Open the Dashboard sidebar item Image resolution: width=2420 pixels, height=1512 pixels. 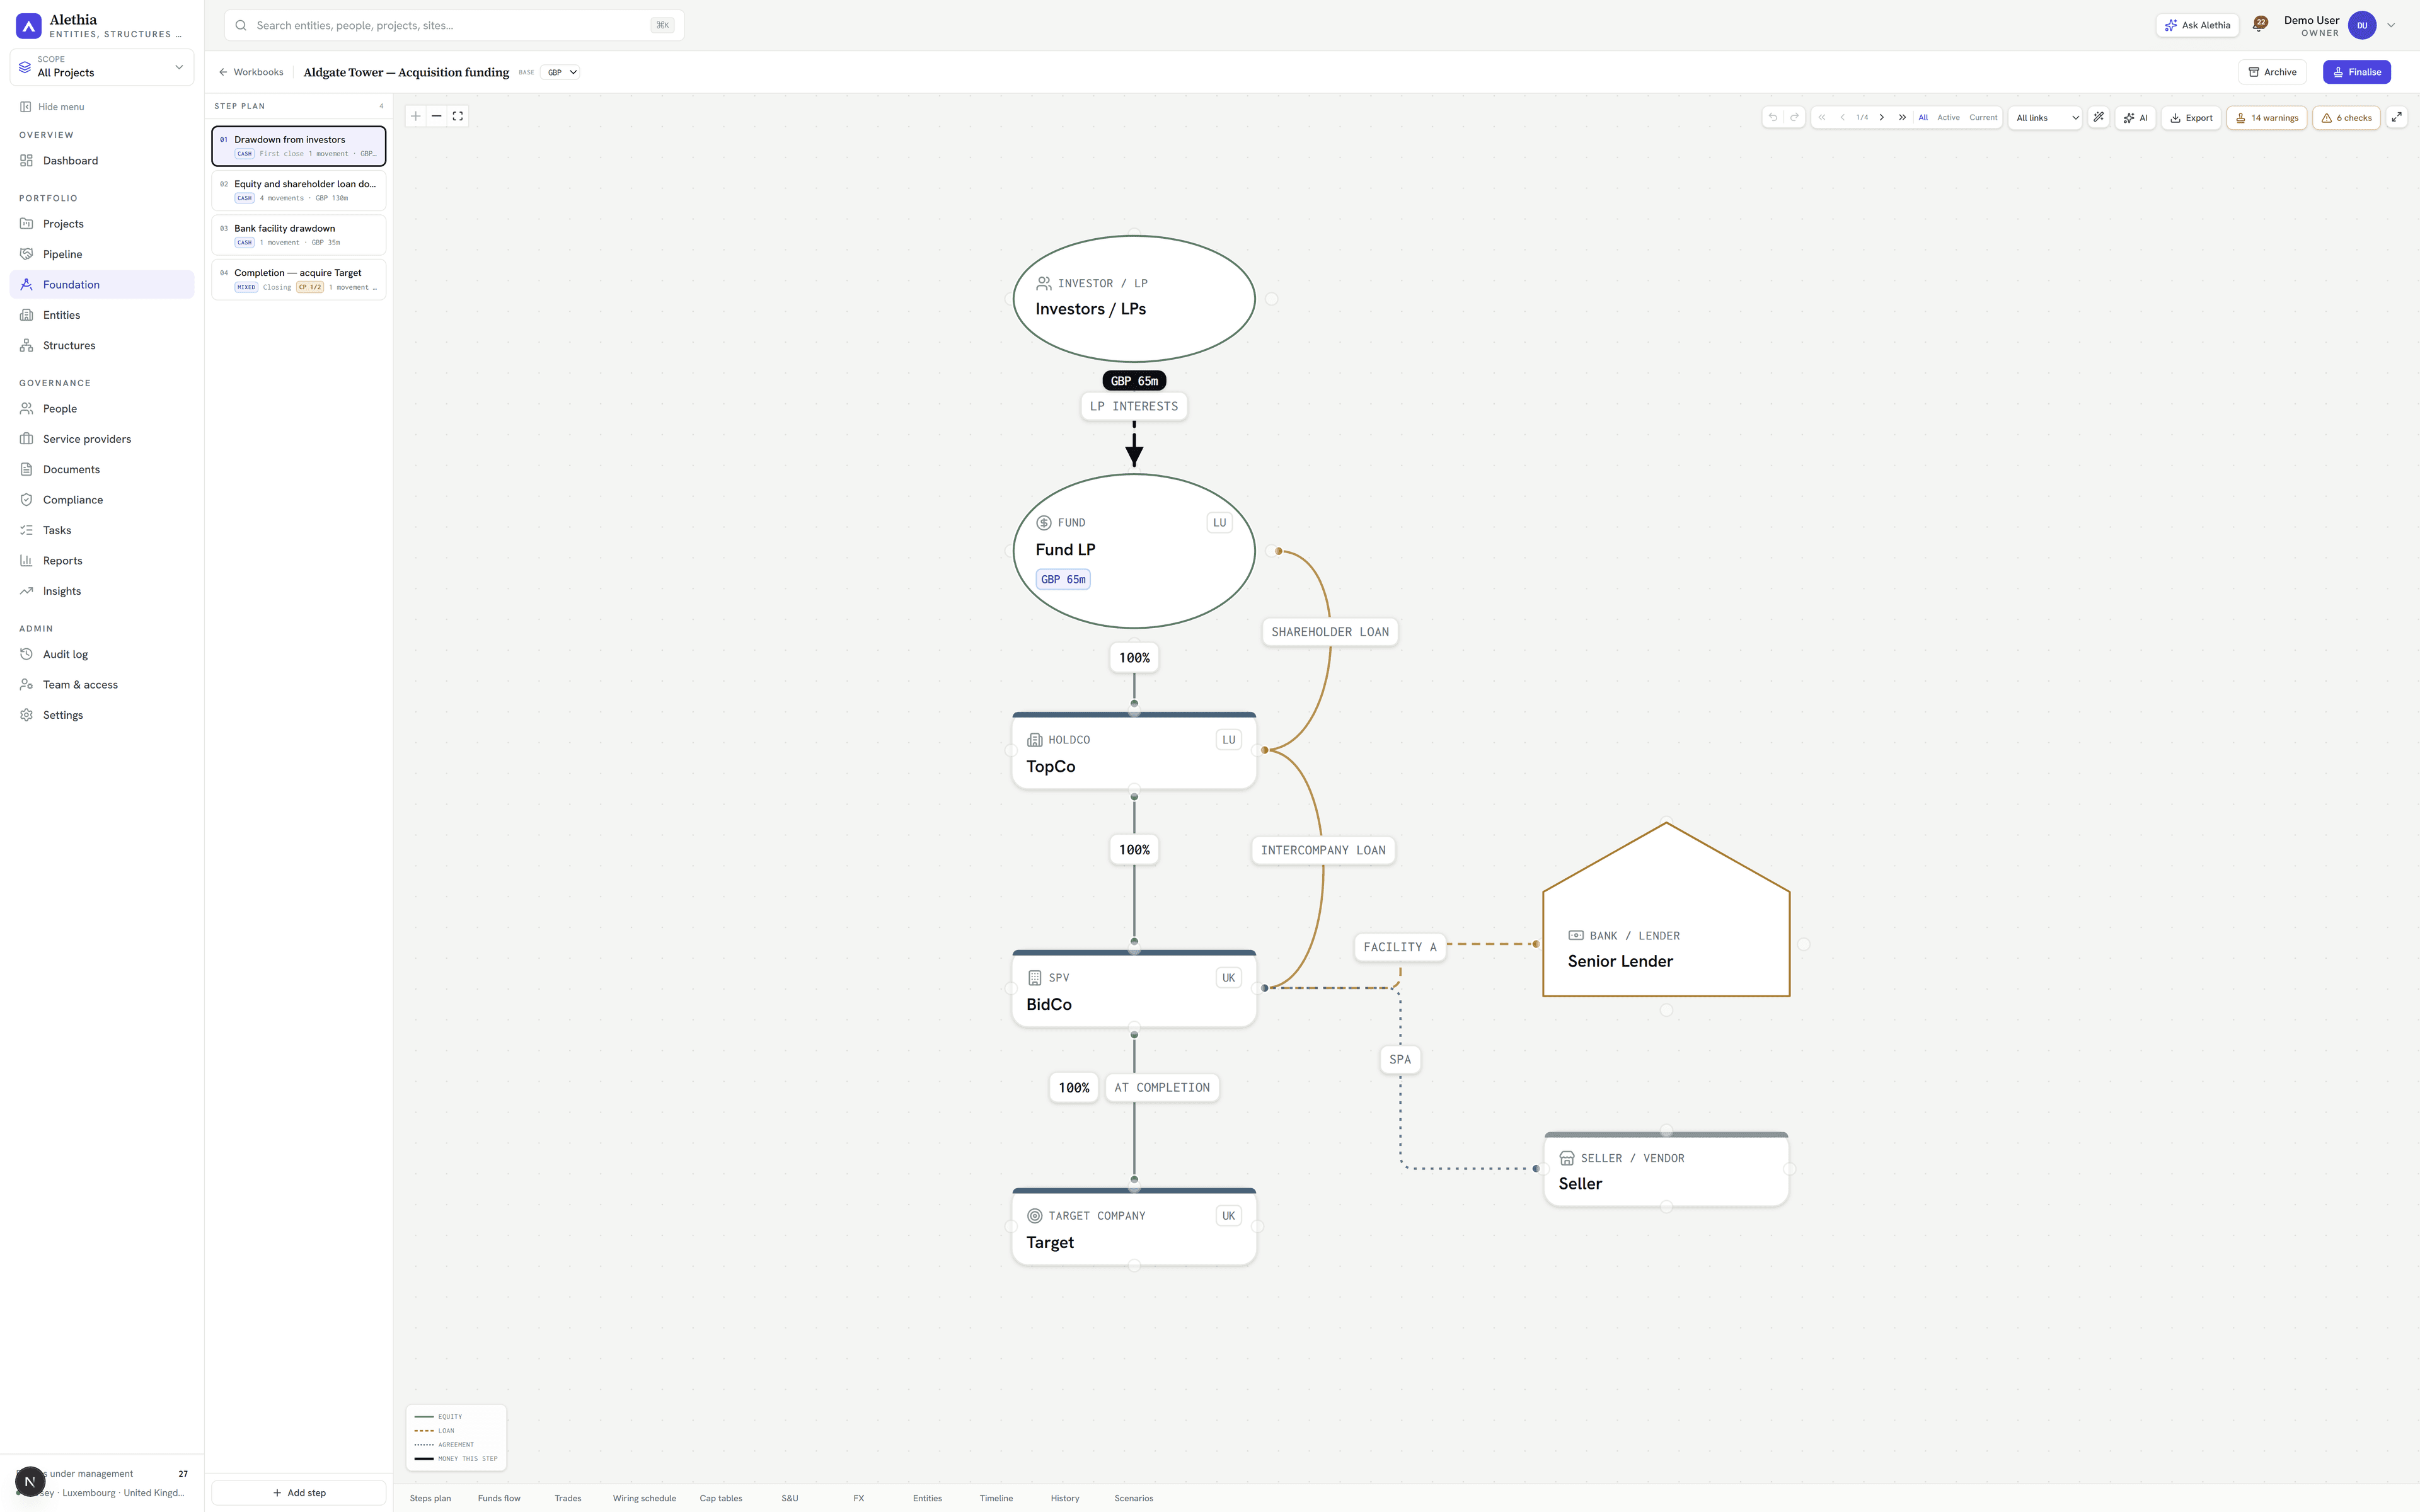coord(101,160)
